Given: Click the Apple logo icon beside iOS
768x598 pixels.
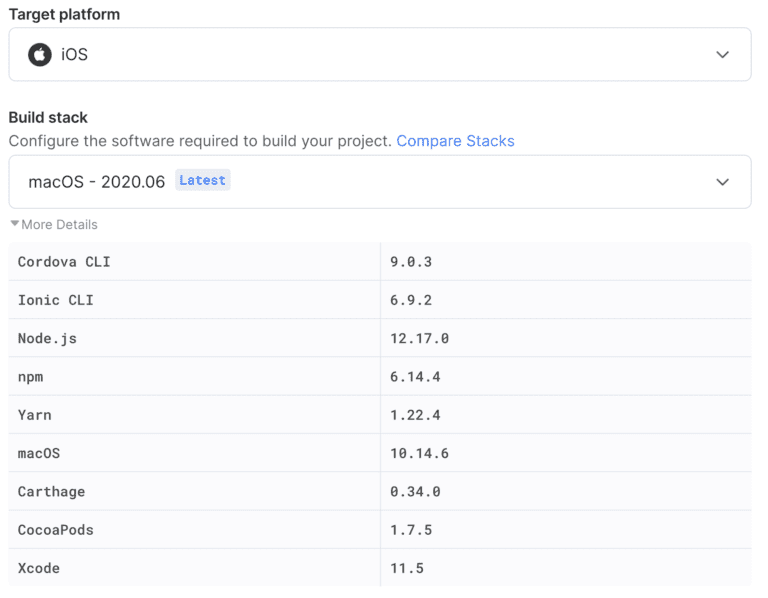Looking at the screenshot, I should tap(40, 54).
